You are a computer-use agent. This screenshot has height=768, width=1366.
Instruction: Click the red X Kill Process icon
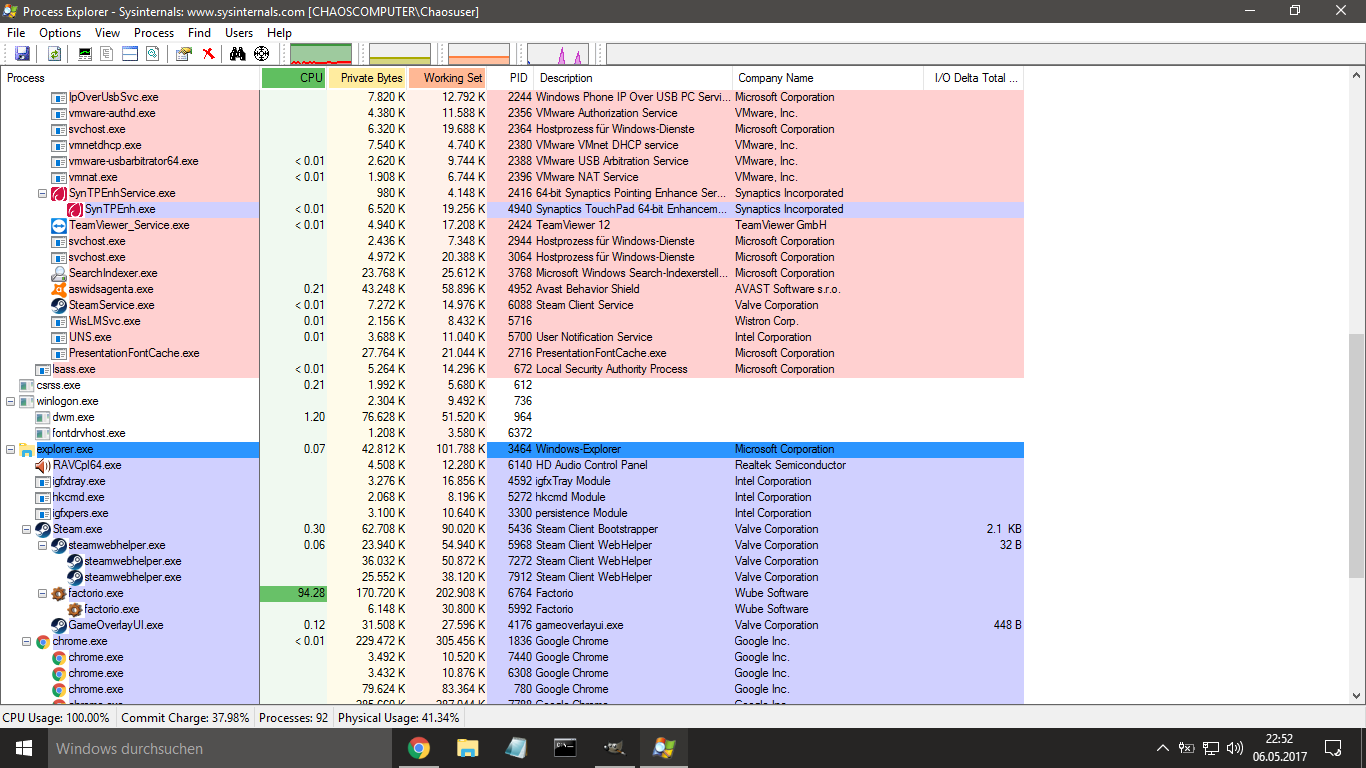tap(208, 54)
